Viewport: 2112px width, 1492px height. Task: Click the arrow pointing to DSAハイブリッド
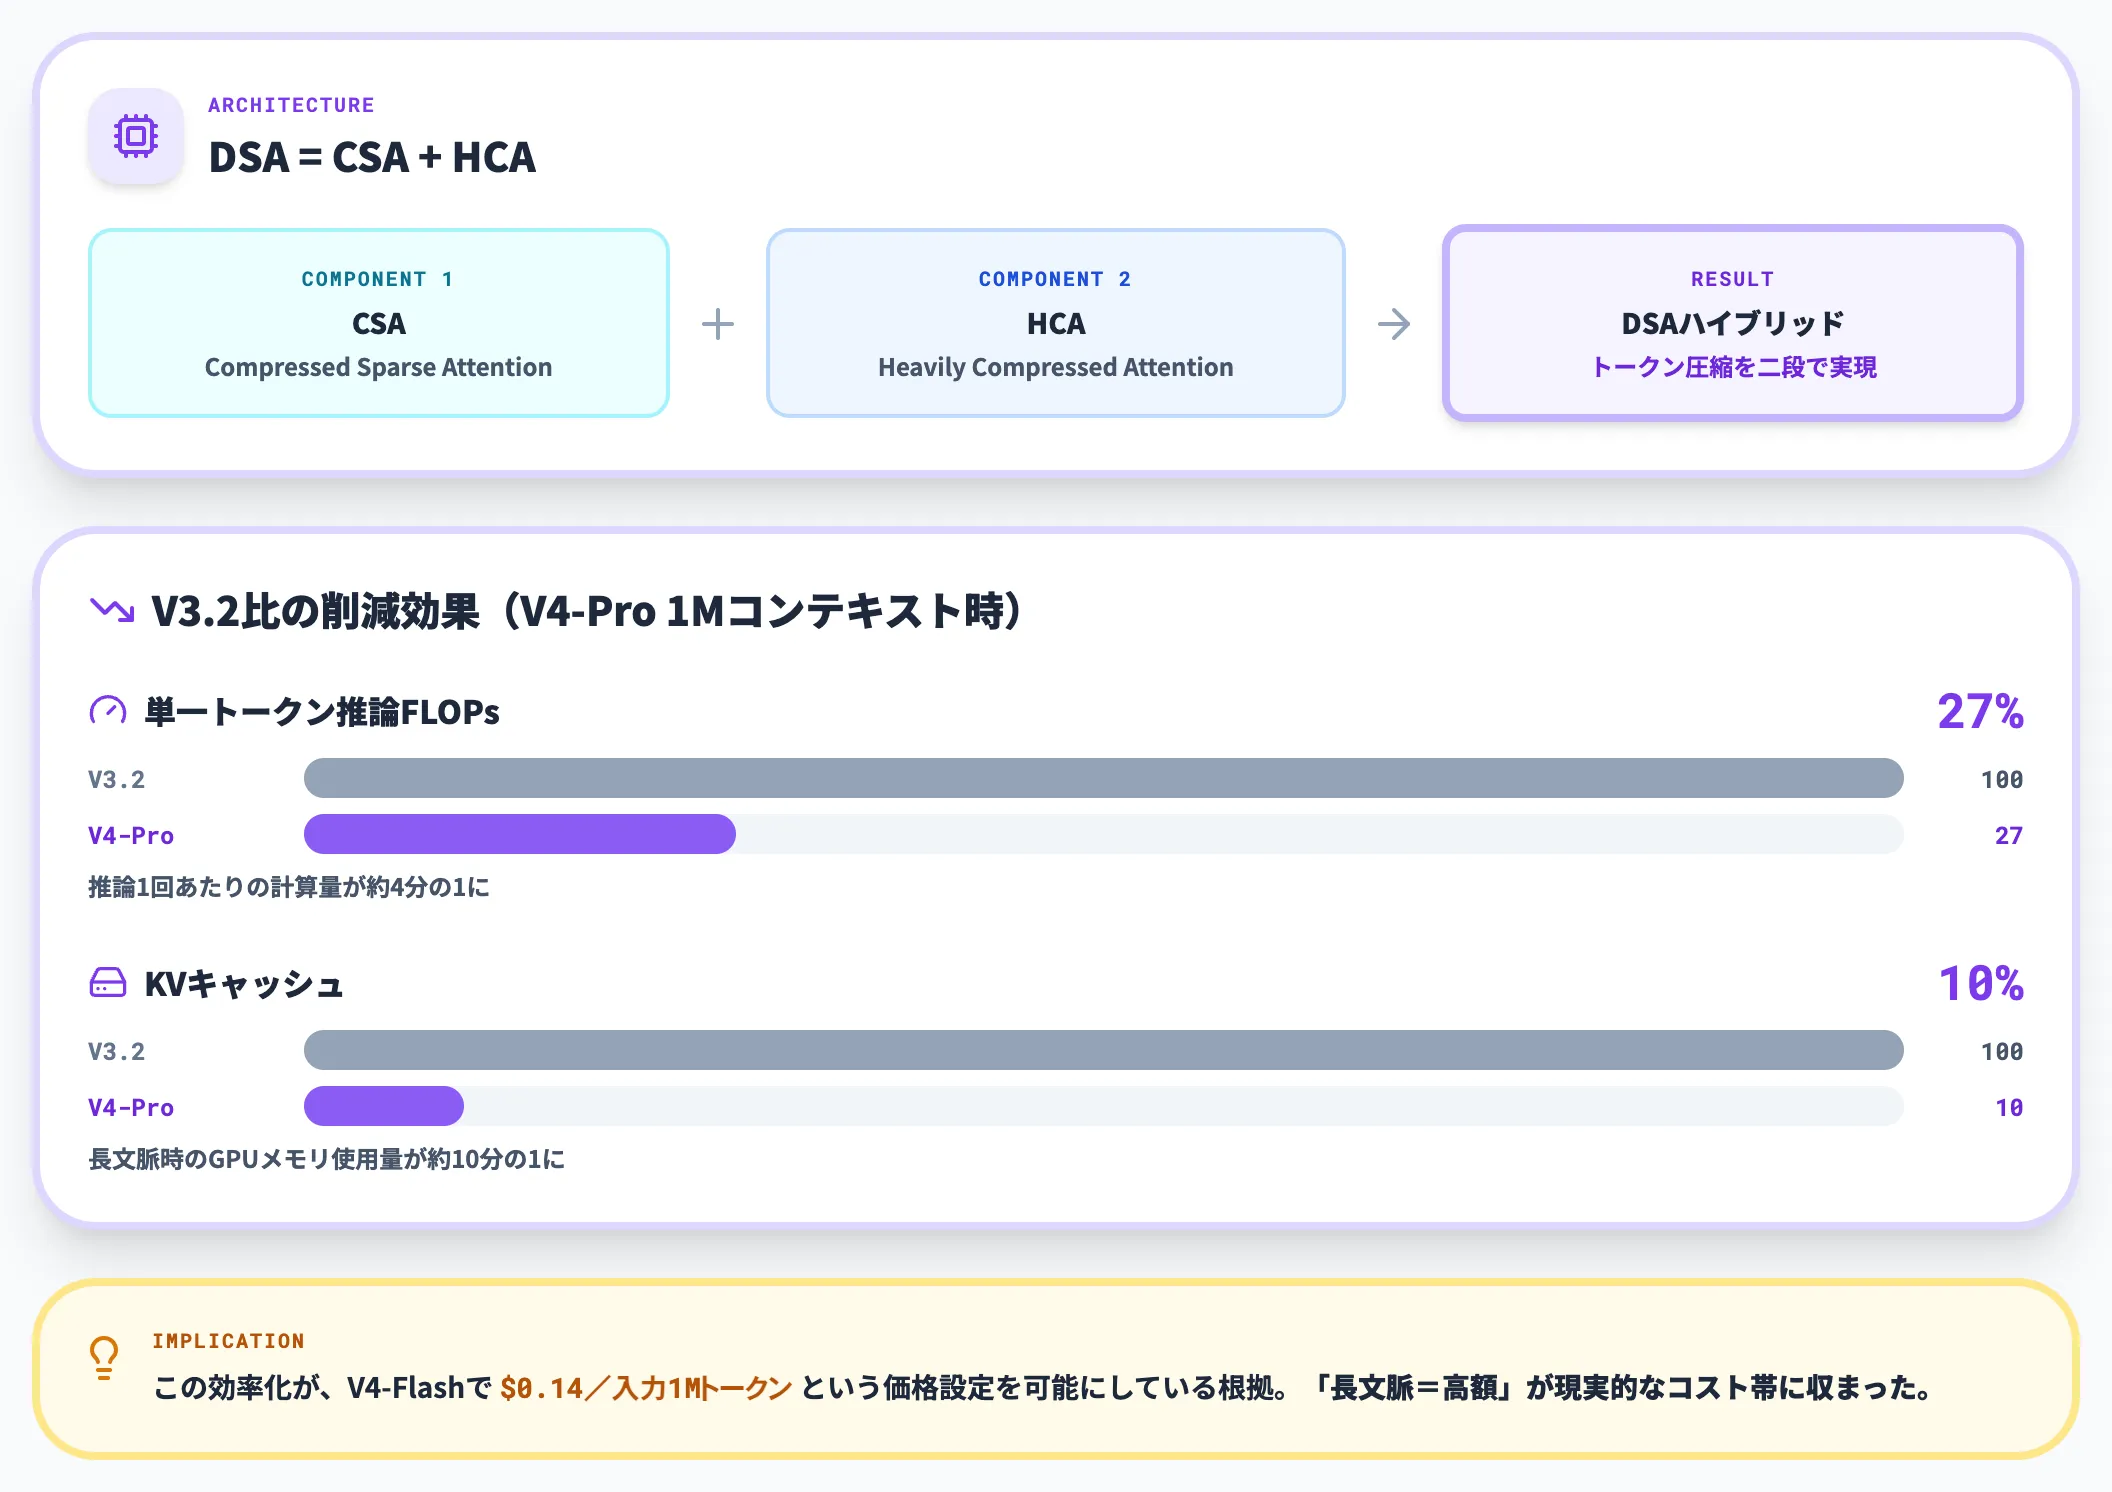pos(1394,322)
